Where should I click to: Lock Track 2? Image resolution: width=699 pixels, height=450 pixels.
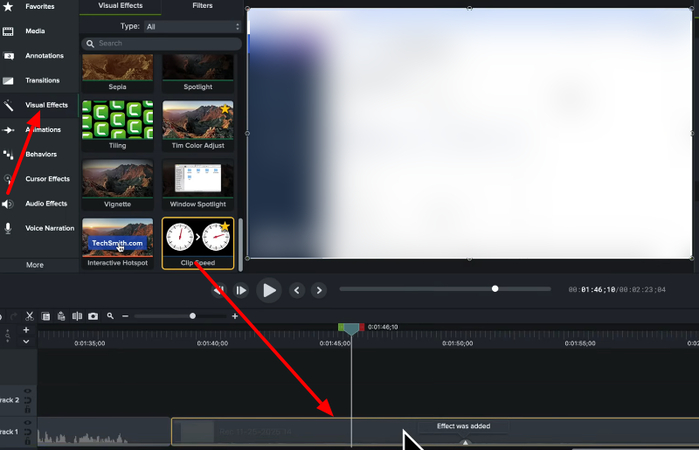tap(28, 409)
